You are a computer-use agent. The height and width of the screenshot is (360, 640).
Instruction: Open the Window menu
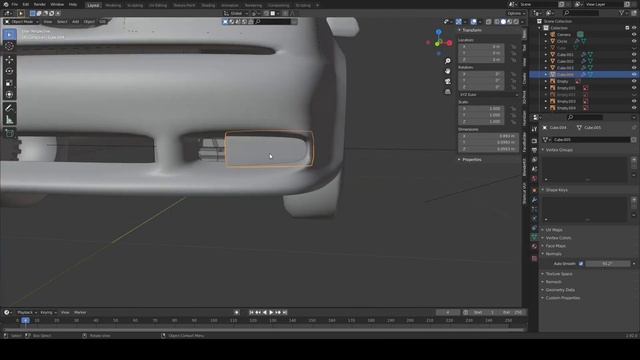[x=57, y=4]
